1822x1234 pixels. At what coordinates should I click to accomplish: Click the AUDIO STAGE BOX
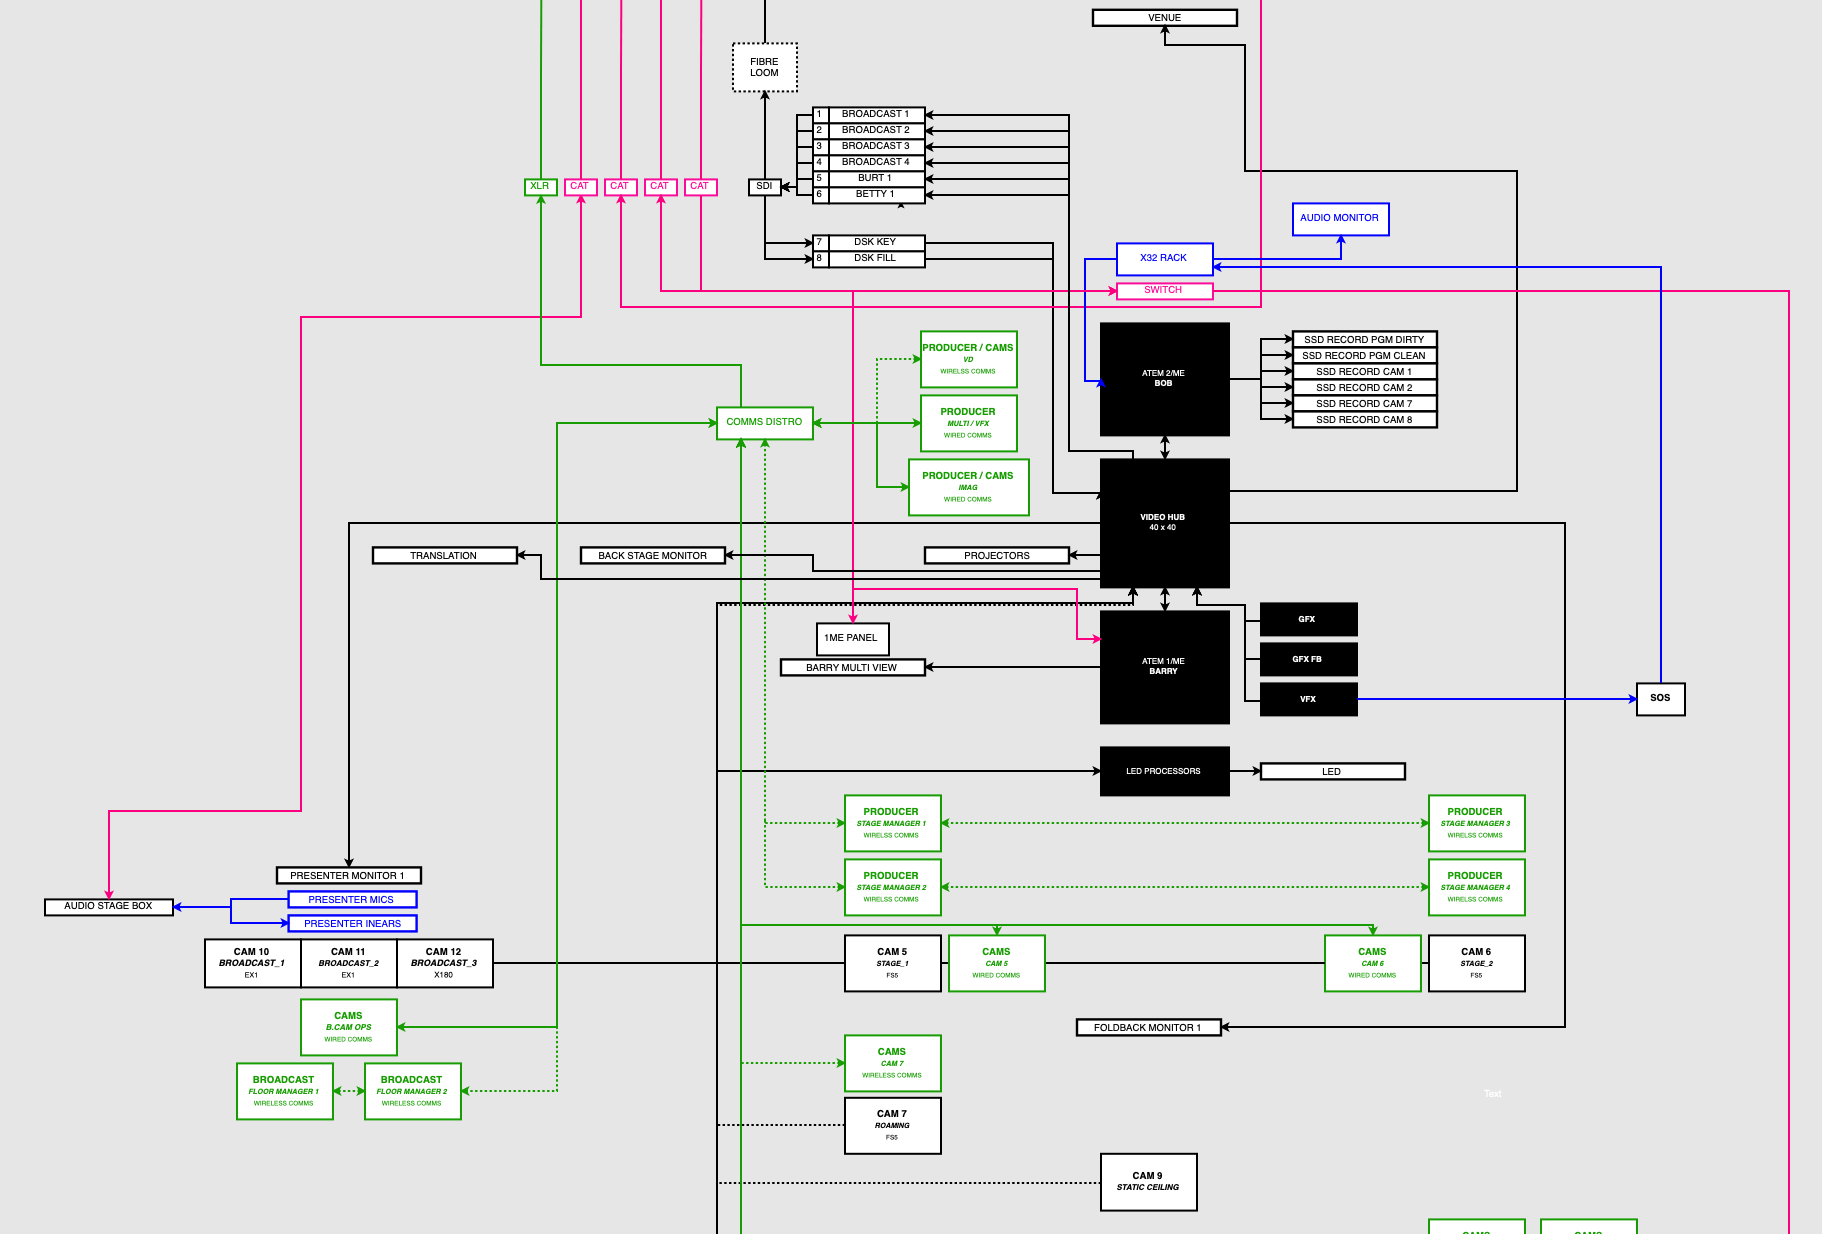108,907
